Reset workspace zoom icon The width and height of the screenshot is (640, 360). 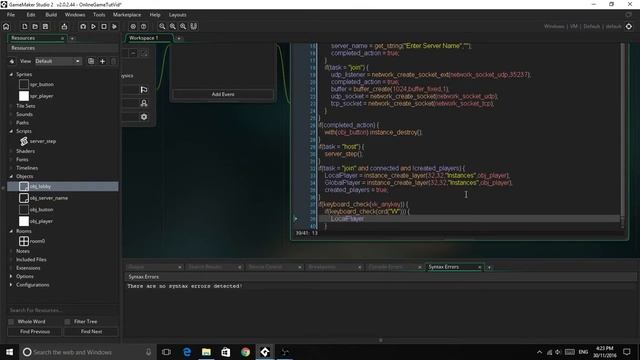pyautogui.click(x=173, y=27)
